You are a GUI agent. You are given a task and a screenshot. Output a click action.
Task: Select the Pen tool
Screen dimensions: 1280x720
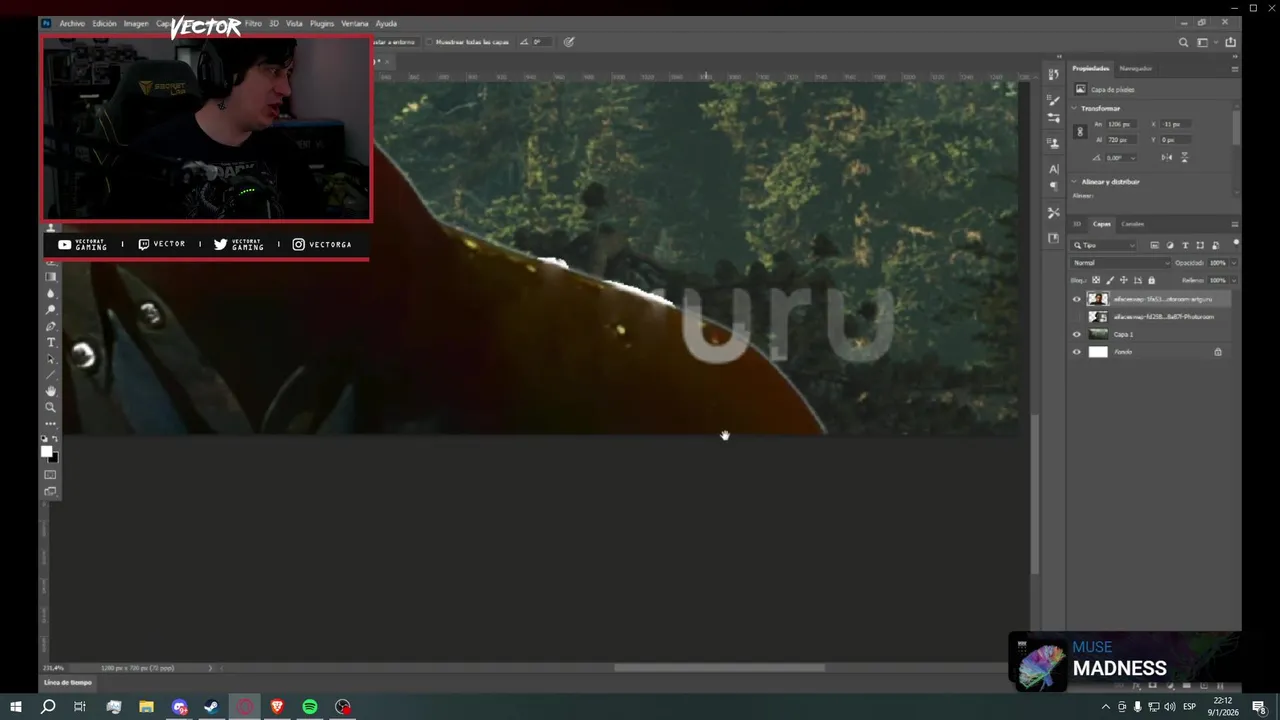pos(51,326)
